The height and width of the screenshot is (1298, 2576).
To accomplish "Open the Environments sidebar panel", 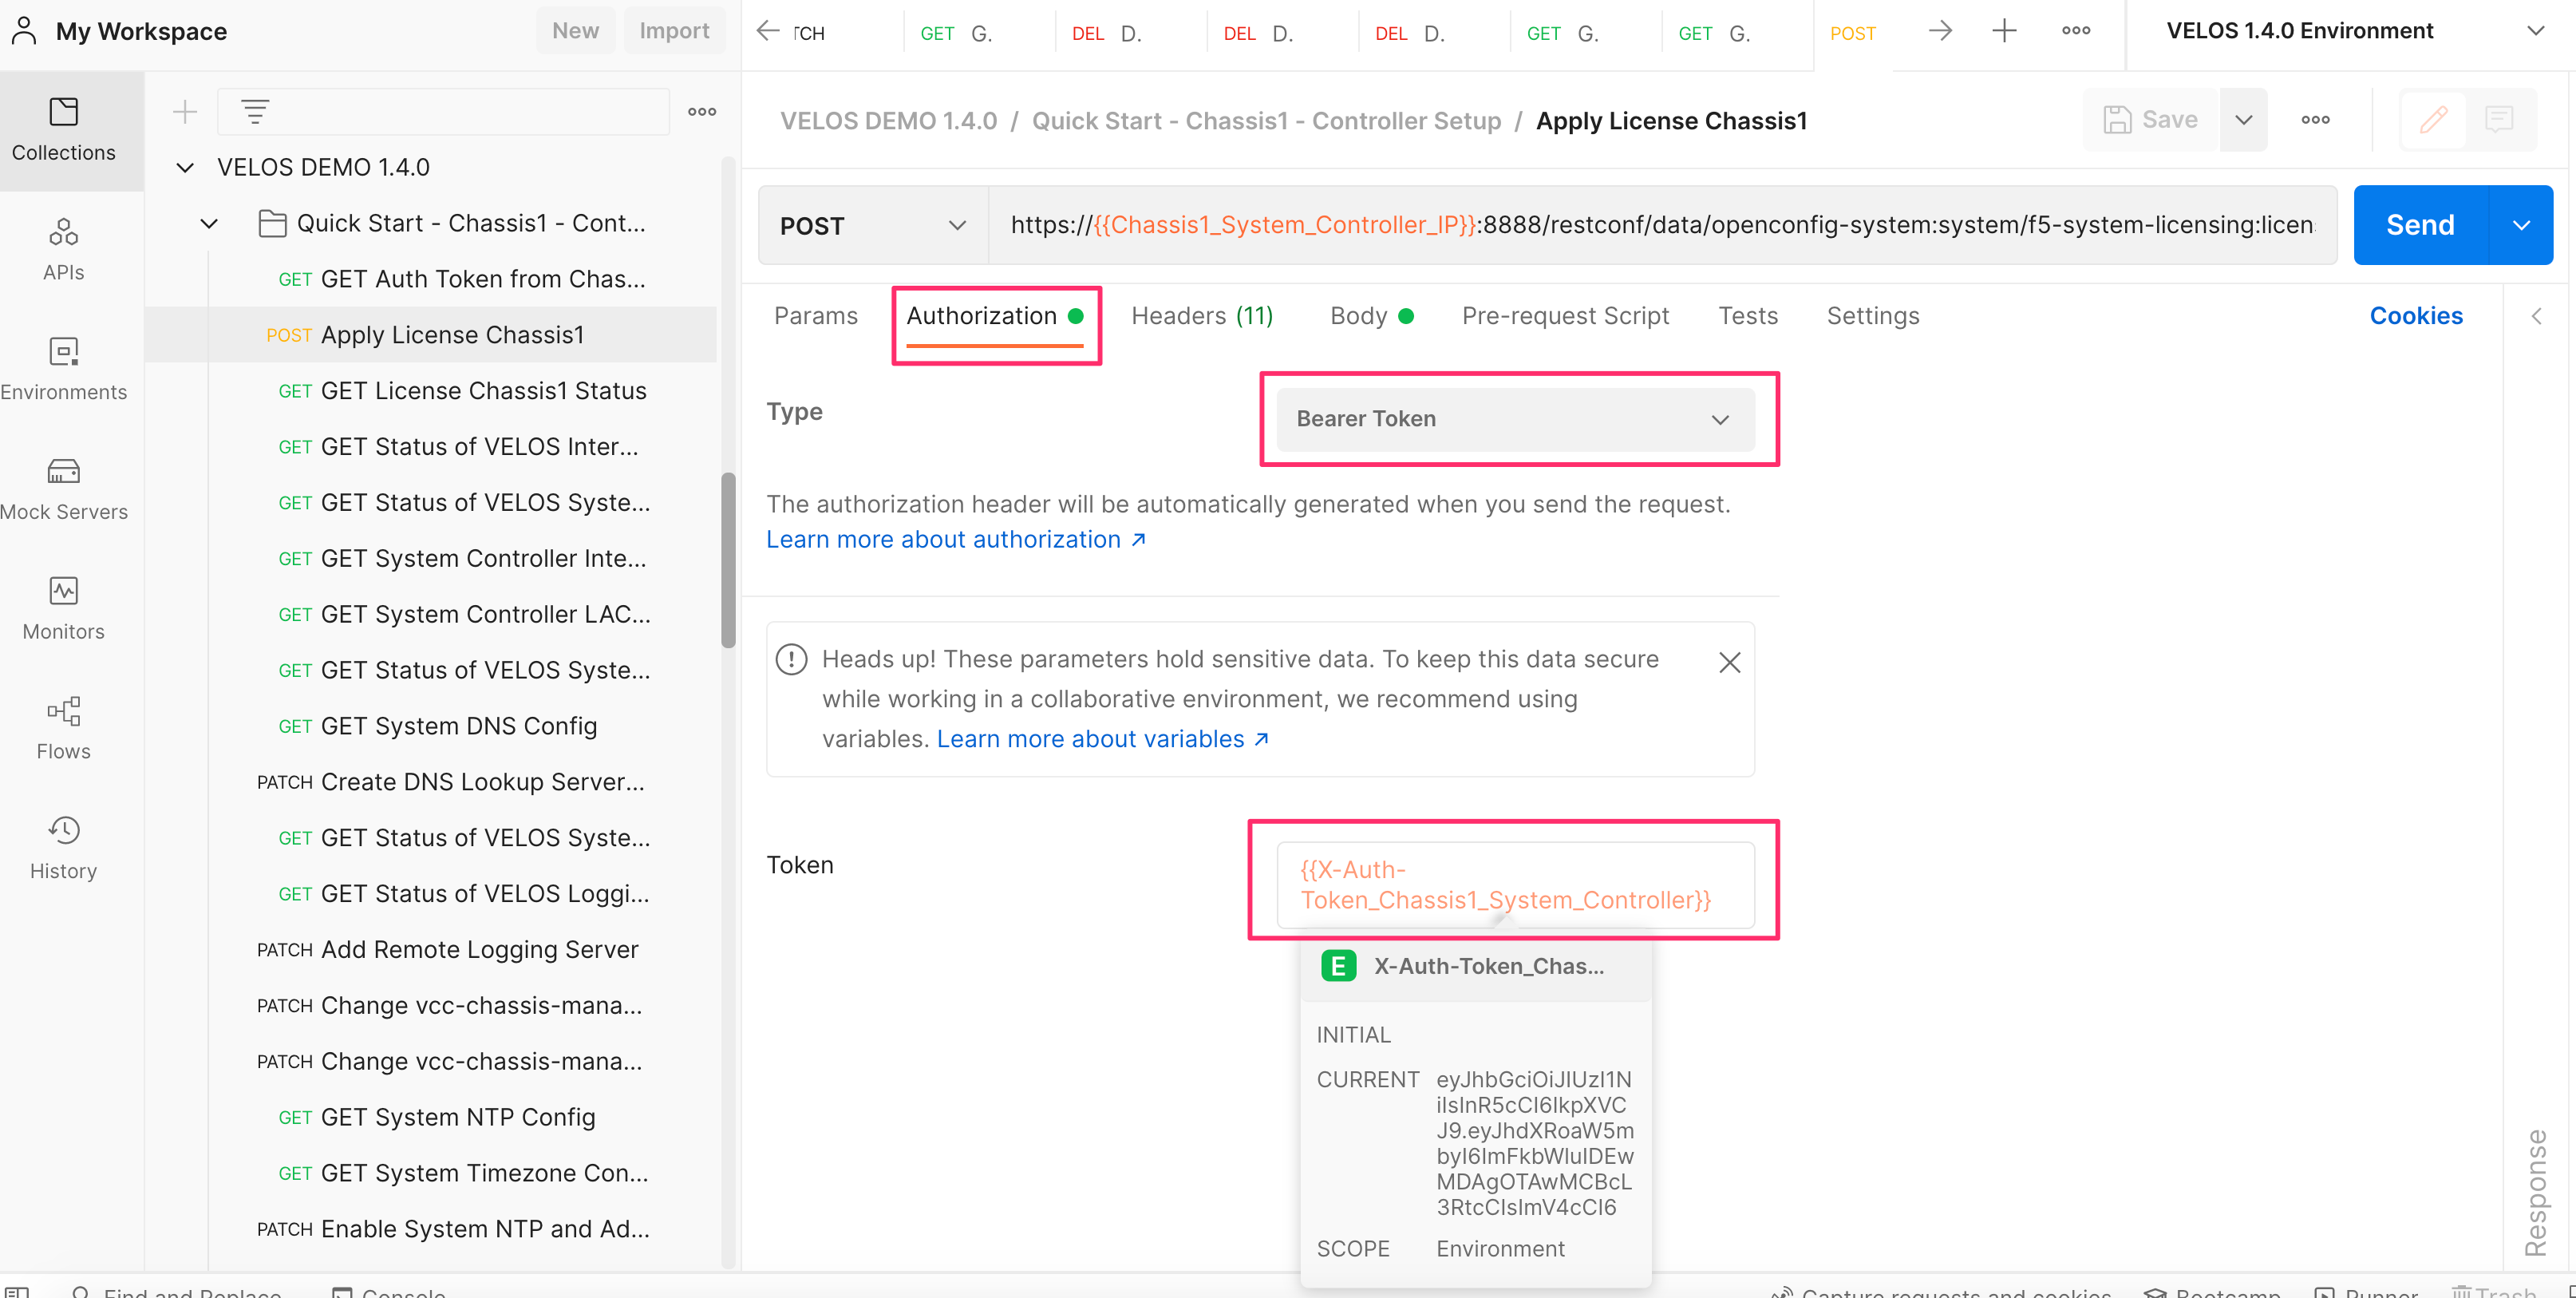I will (x=63, y=370).
